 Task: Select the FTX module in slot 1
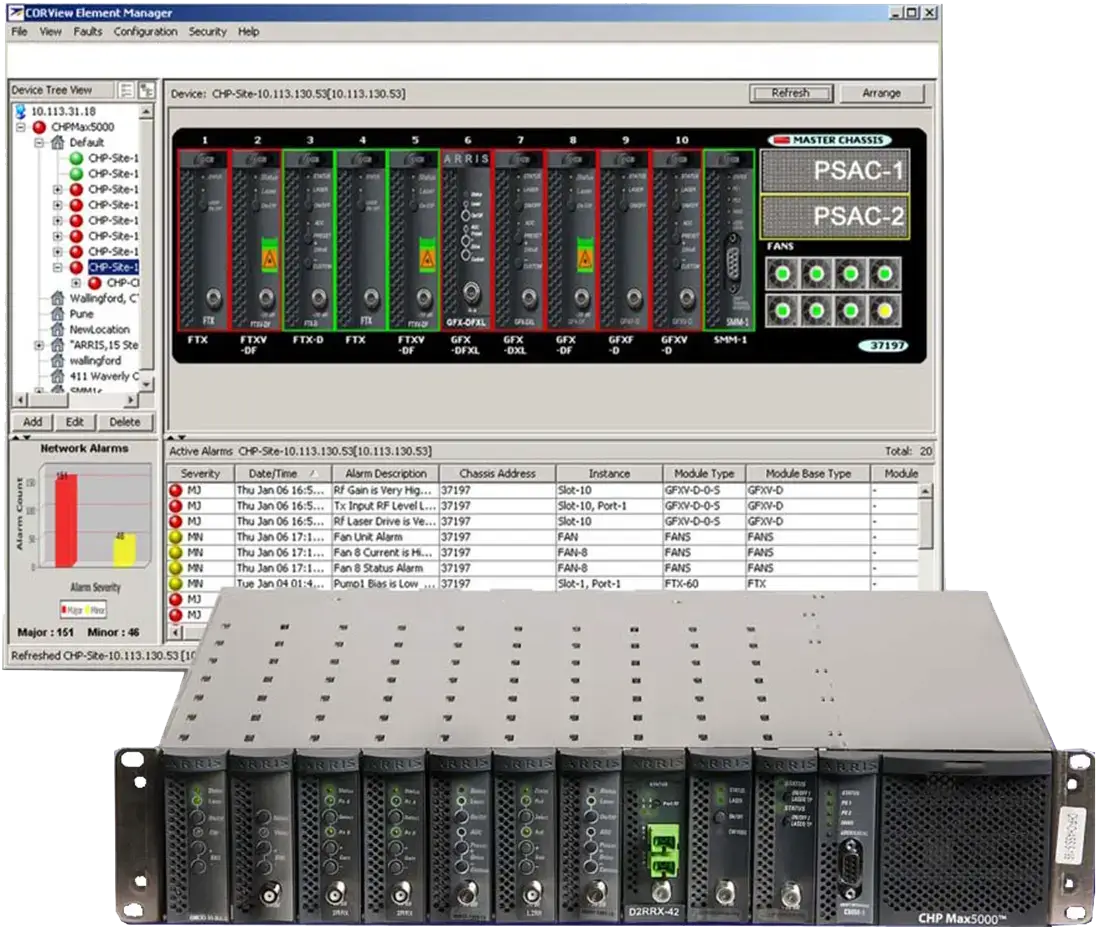click(204, 238)
